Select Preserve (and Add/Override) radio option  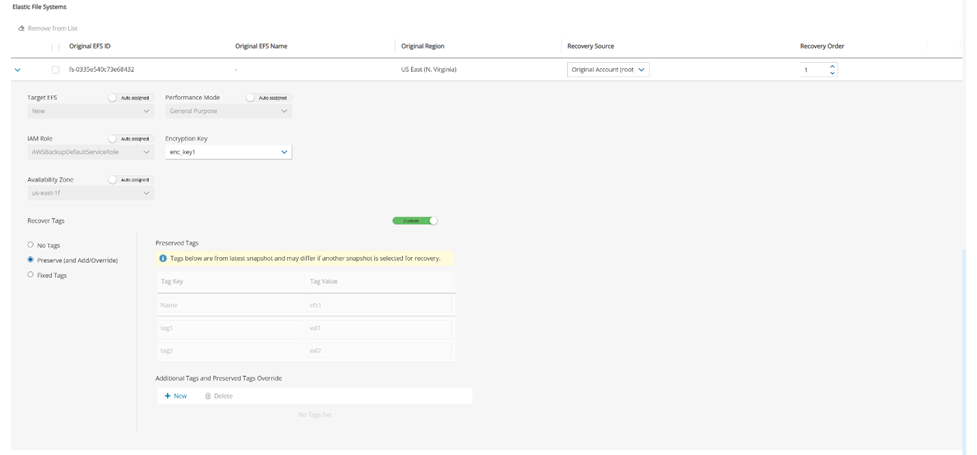[x=31, y=260]
